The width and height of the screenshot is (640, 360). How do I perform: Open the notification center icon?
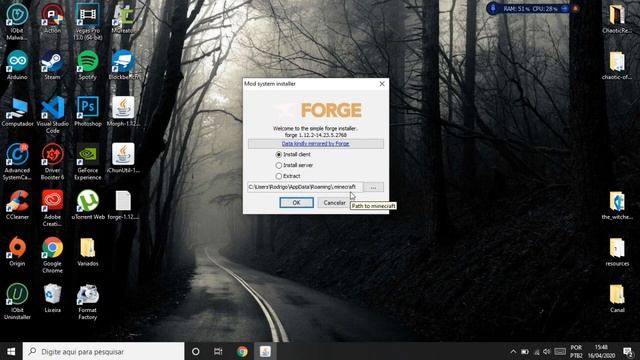coord(628,351)
